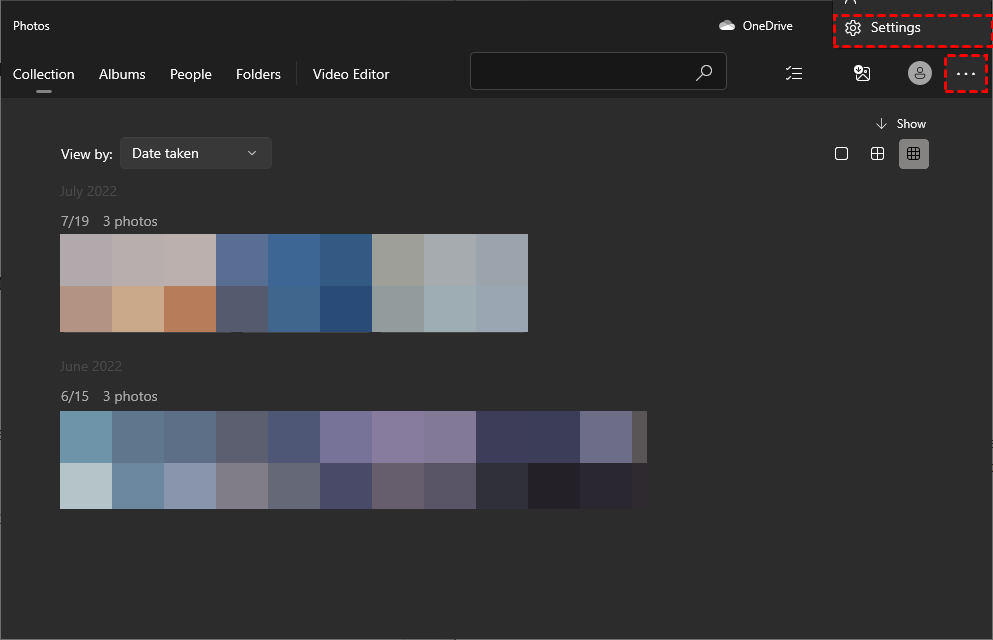Viewport: 993px width, 640px height.
Task: Open the Import photos icon
Action: click(862, 73)
